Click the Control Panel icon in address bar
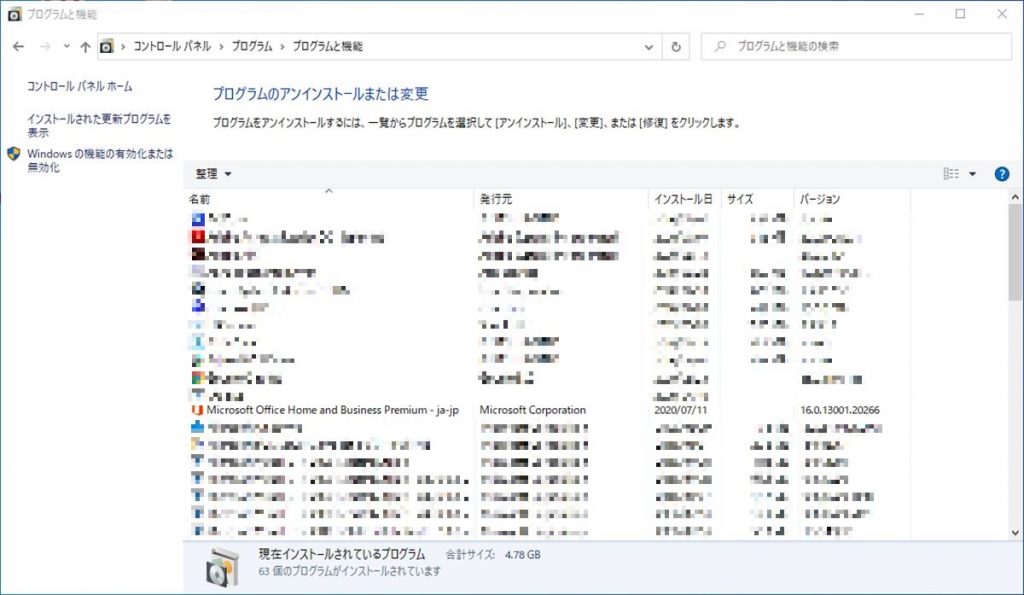Viewport: 1024px width, 595px height. pyautogui.click(x=106, y=46)
